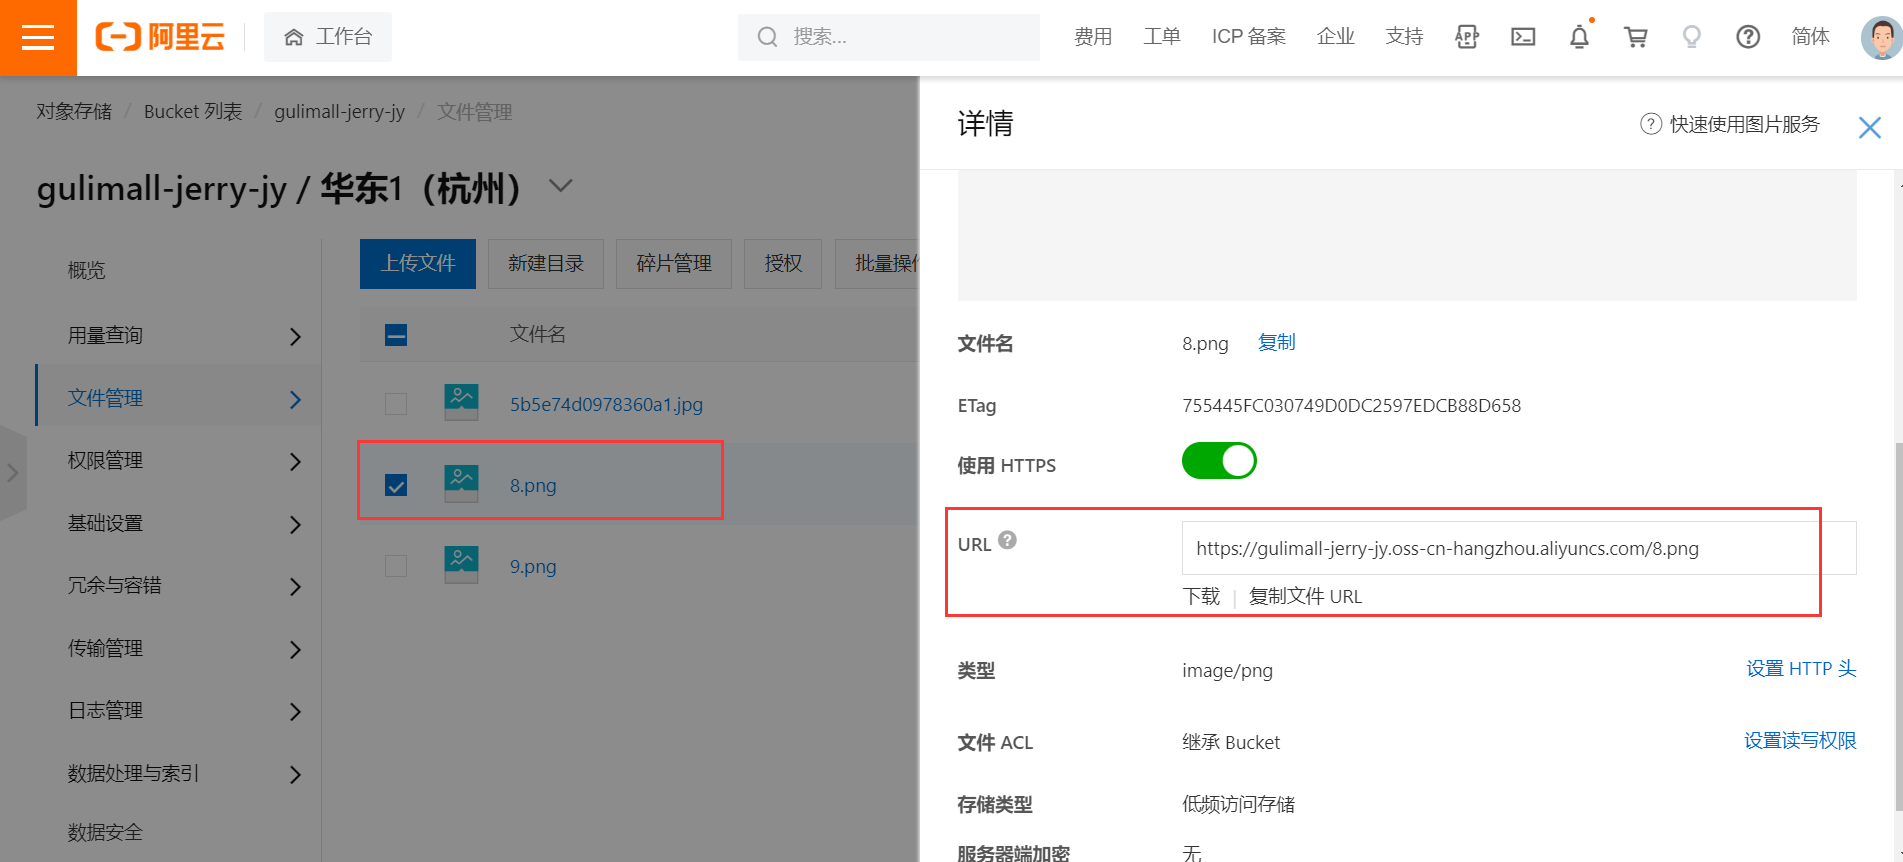
Task: Open the API explorer icon in the header
Action: [x=1467, y=37]
